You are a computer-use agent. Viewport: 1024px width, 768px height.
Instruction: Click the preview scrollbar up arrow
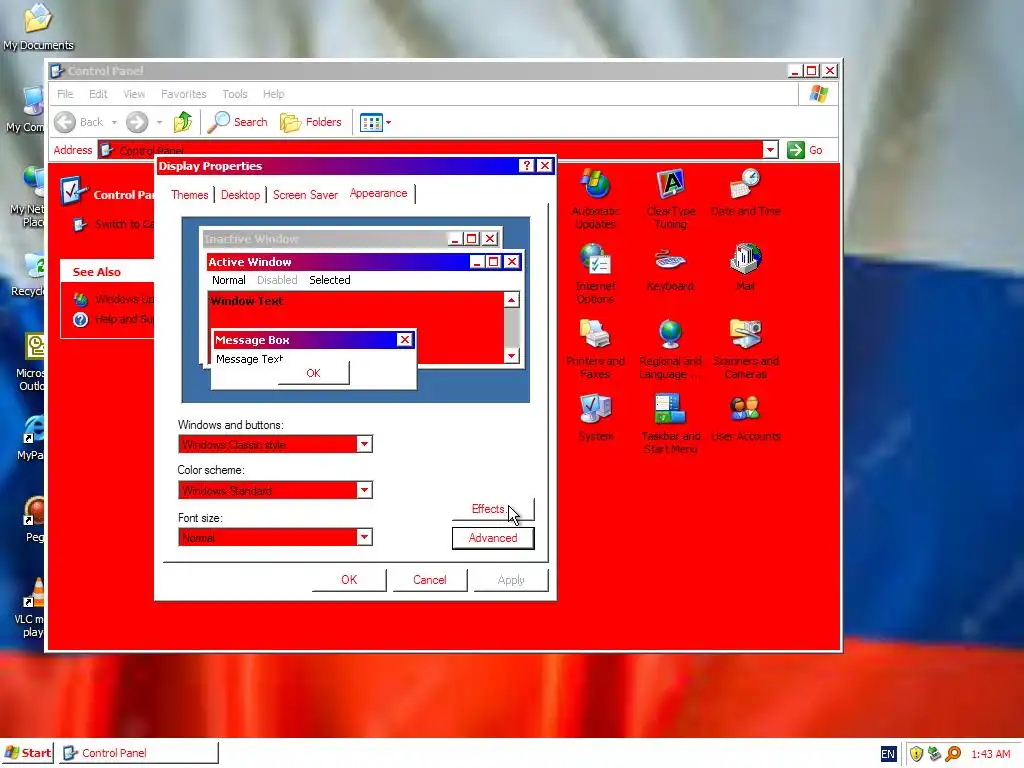pos(511,300)
